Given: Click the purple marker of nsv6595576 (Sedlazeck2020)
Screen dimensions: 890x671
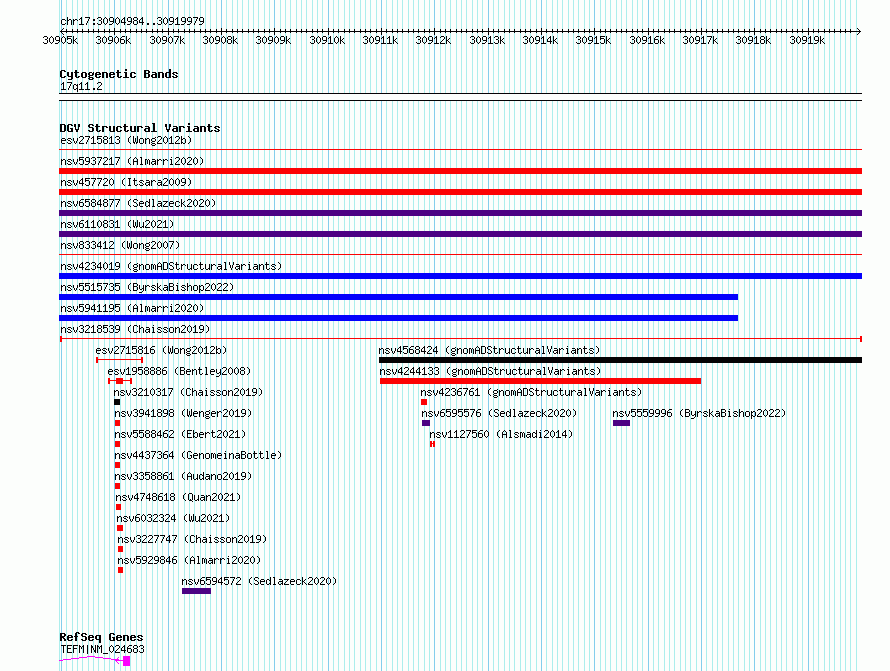Looking at the screenshot, I should (426, 423).
